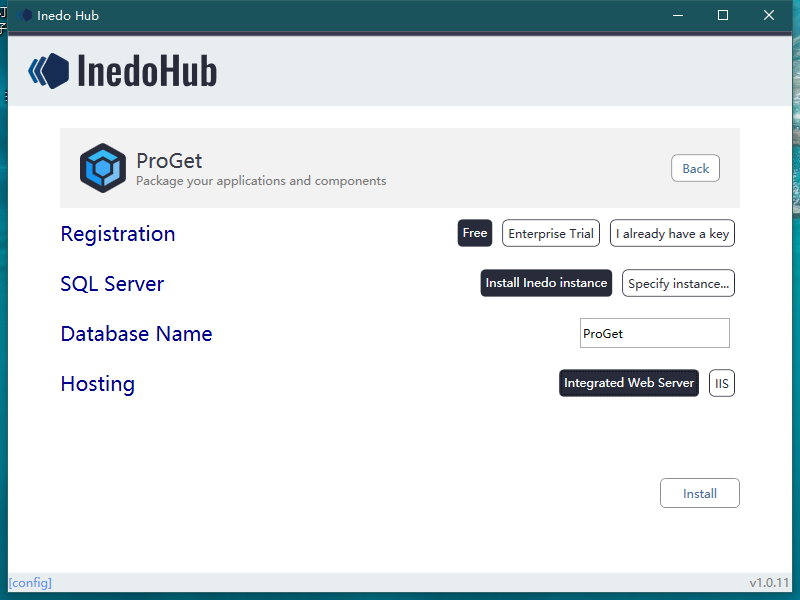The image size is (800, 600).
Task: Choose Install Inedo instance for SQL Server
Action: pyautogui.click(x=546, y=283)
